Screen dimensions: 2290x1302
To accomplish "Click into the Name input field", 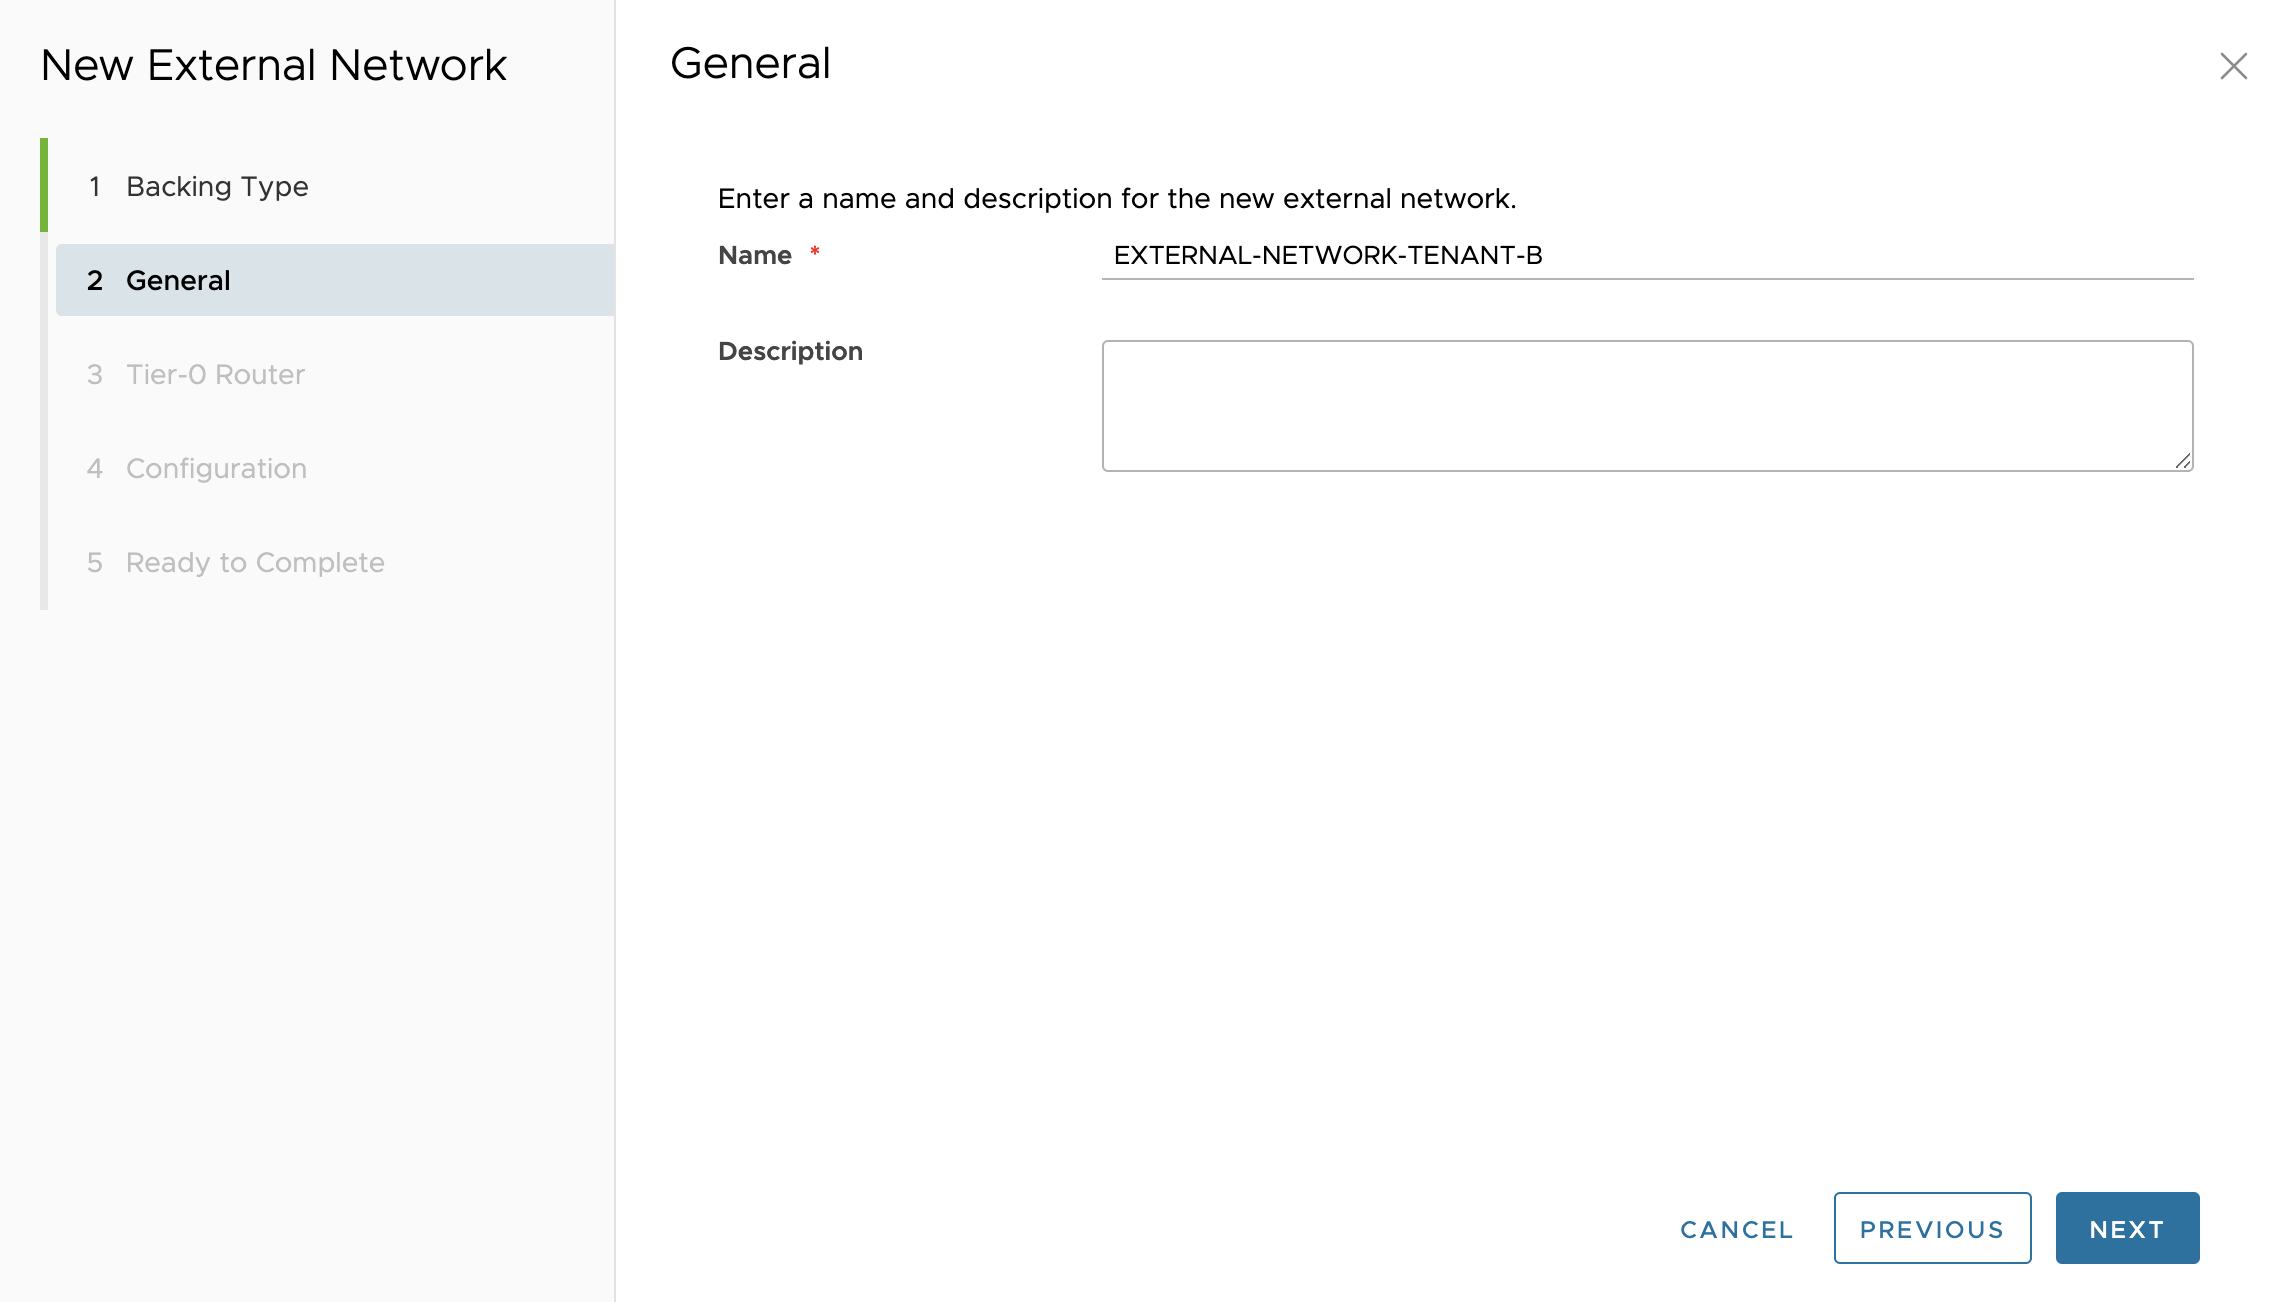I will (x=1646, y=256).
